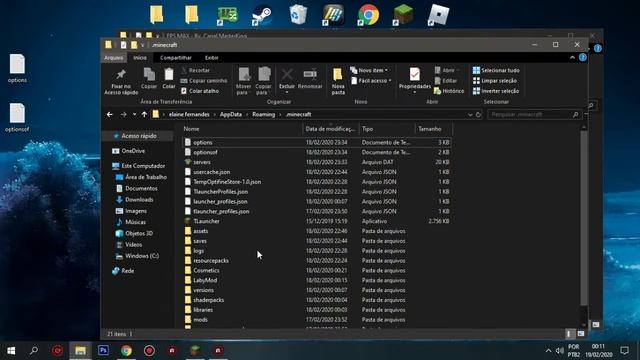Select the resourcepacks folder
Screen dimensions: 640x360
(x=317, y=260)
